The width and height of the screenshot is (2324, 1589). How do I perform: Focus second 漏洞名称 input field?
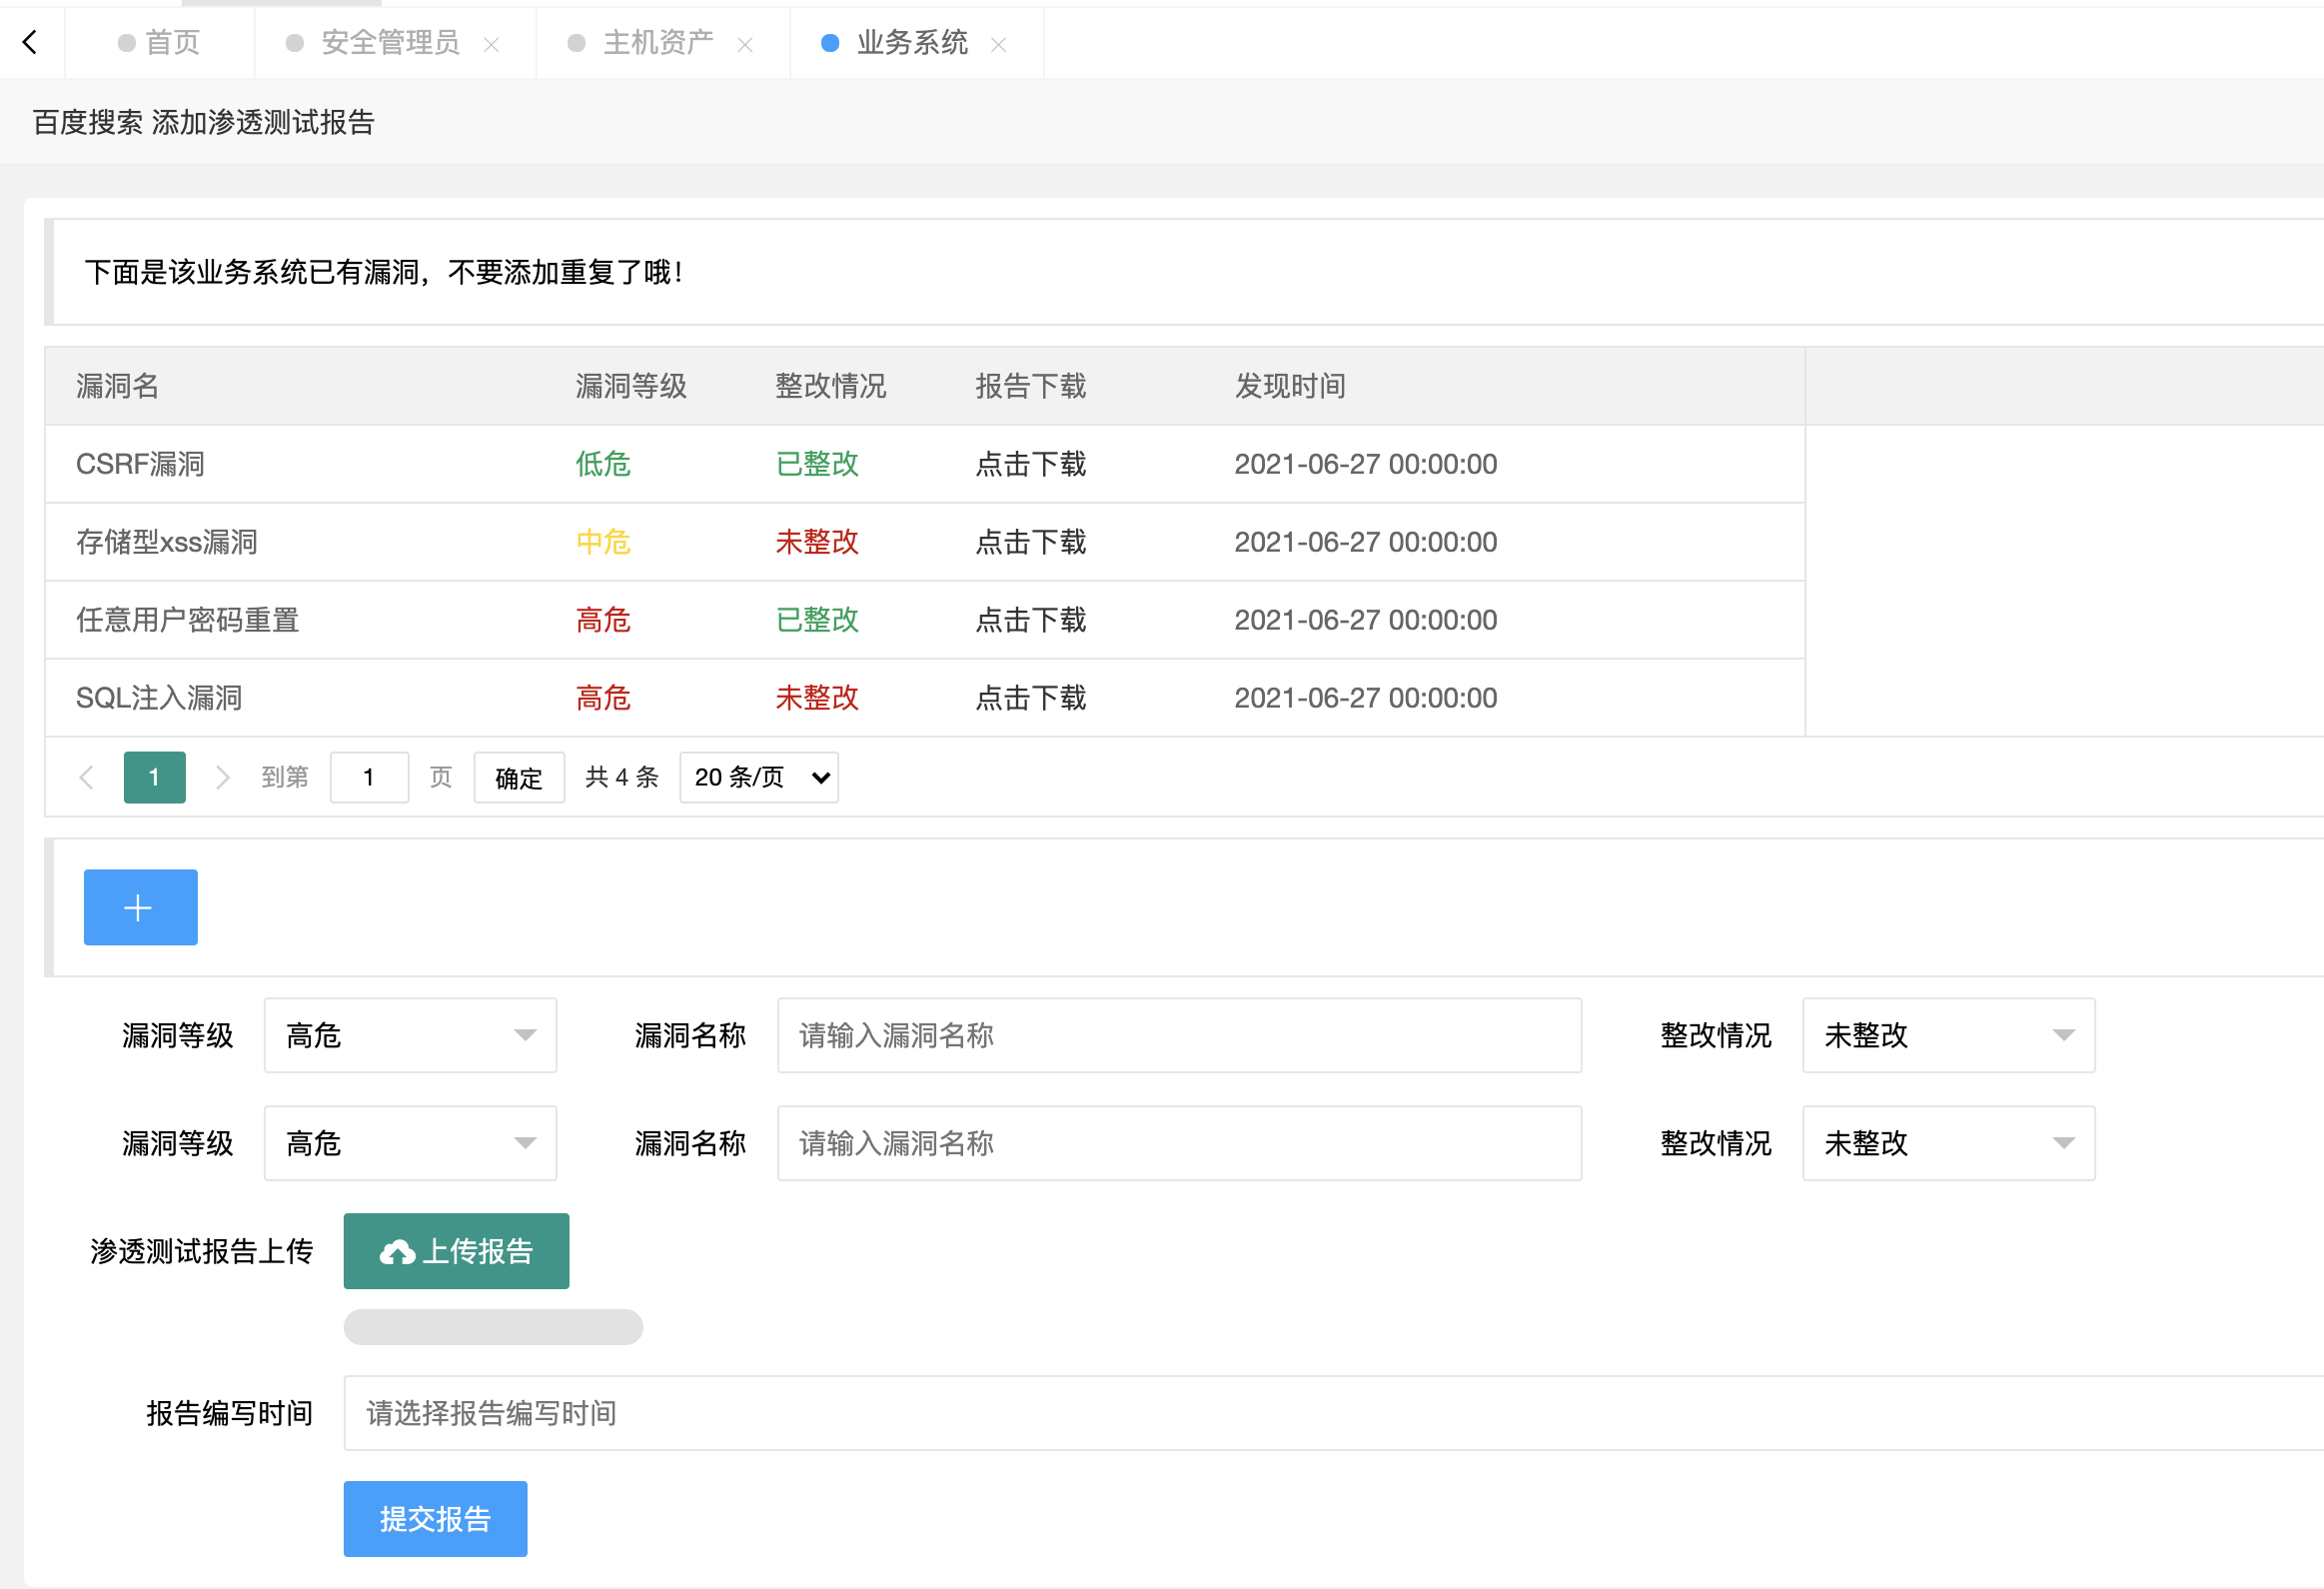(1179, 1143)
